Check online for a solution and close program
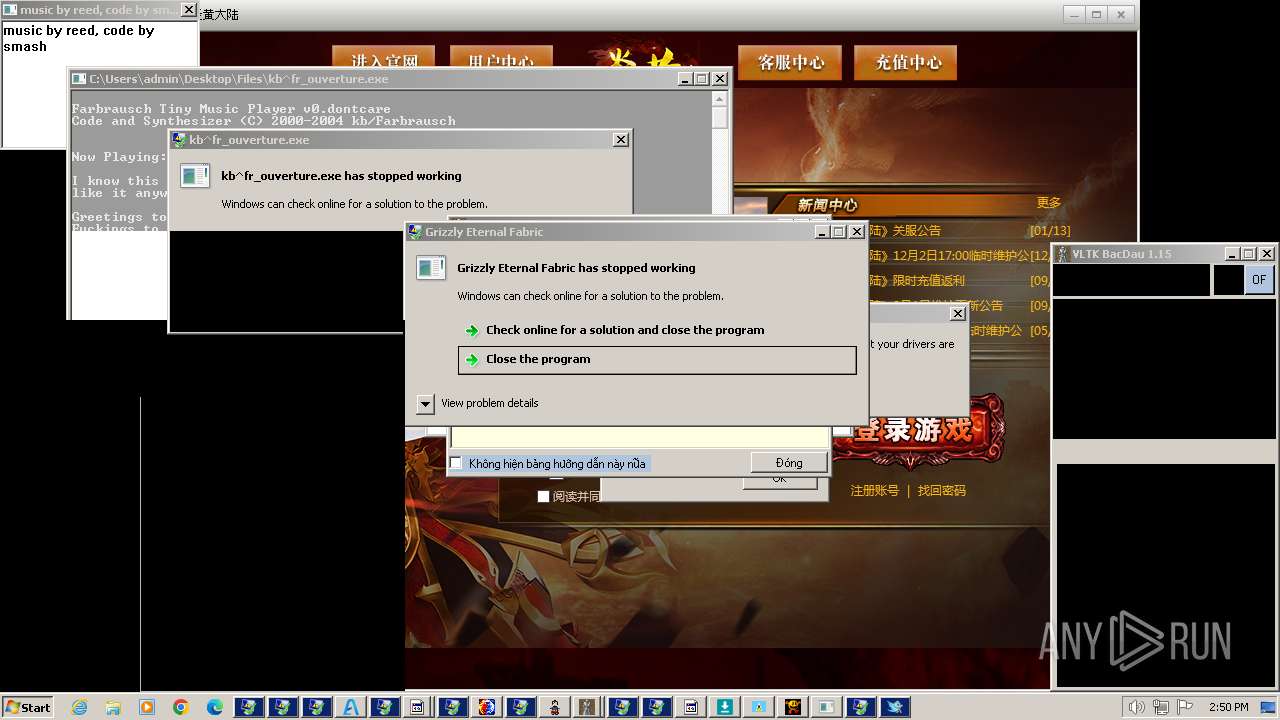Image resolution: width=1280 pixels, height=720 pixels. click(x=625, y=330)
